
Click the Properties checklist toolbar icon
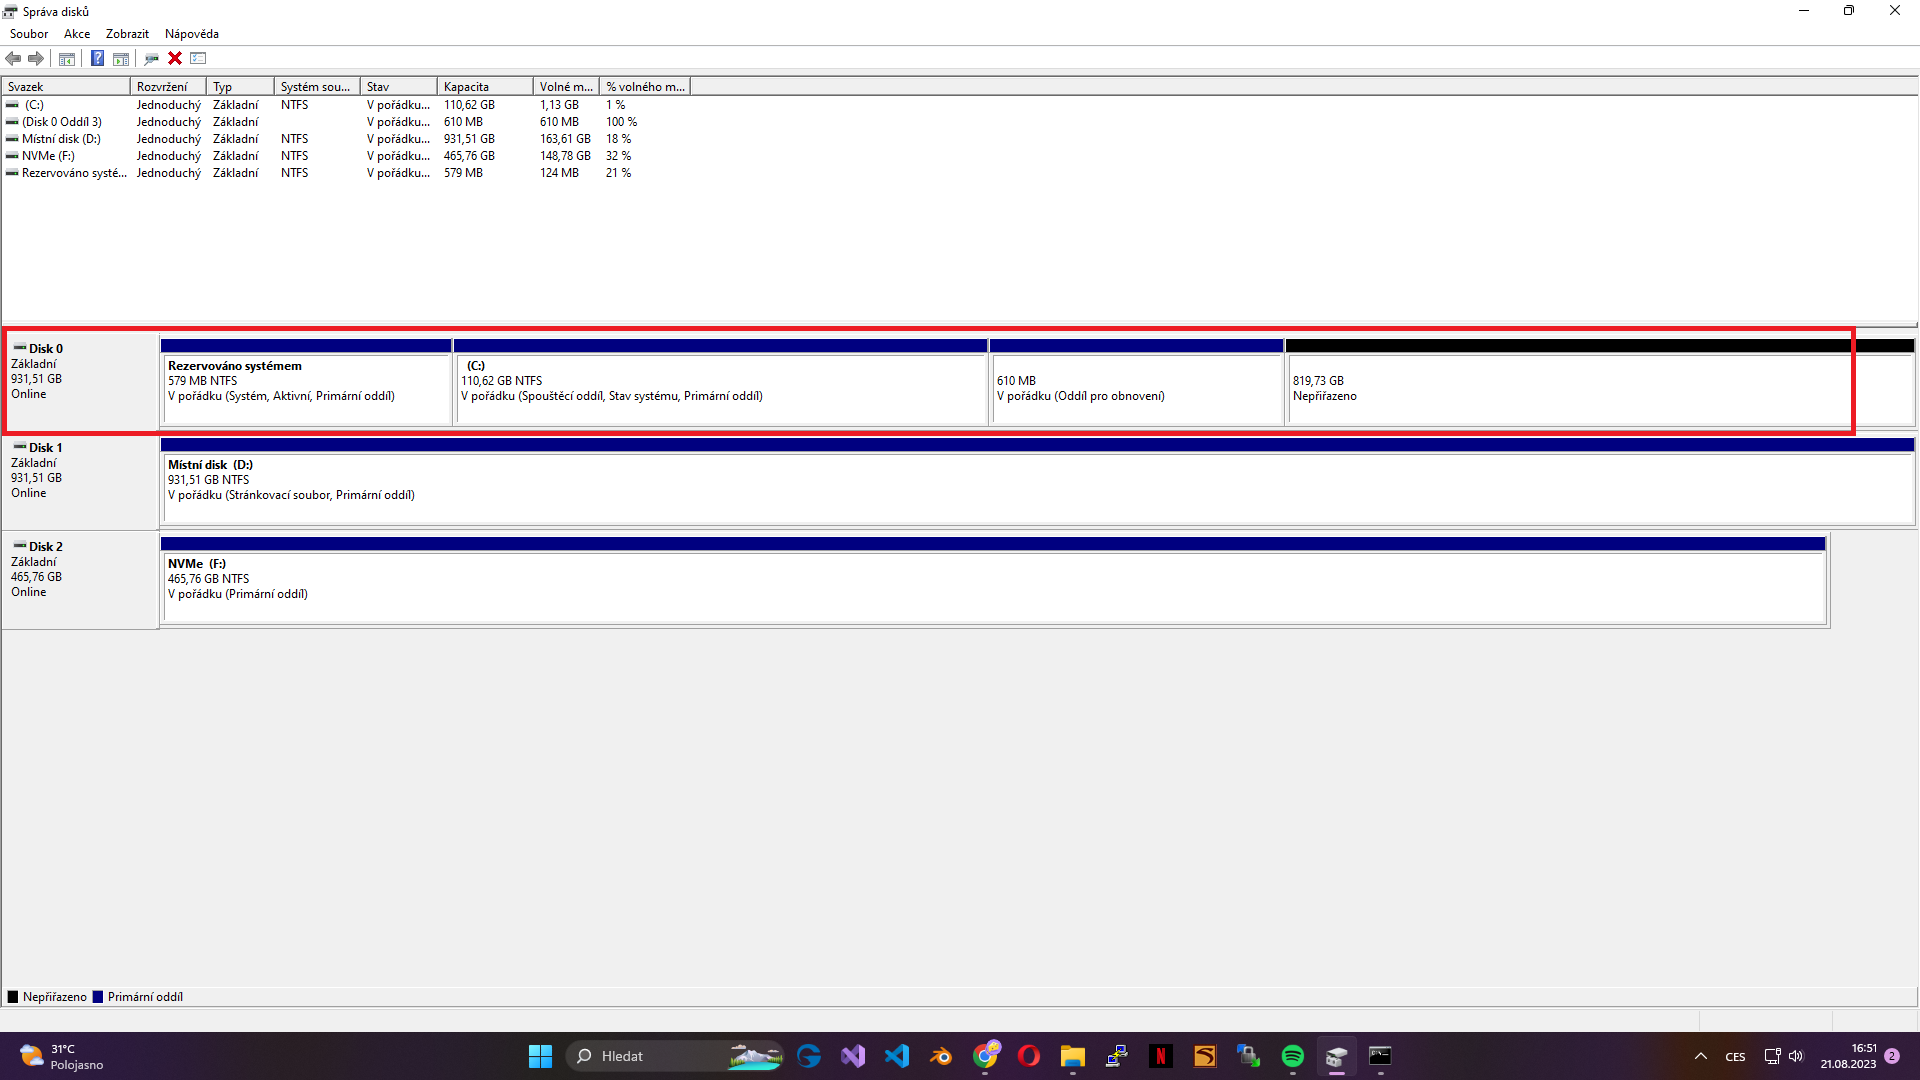(x=198, y=58)
